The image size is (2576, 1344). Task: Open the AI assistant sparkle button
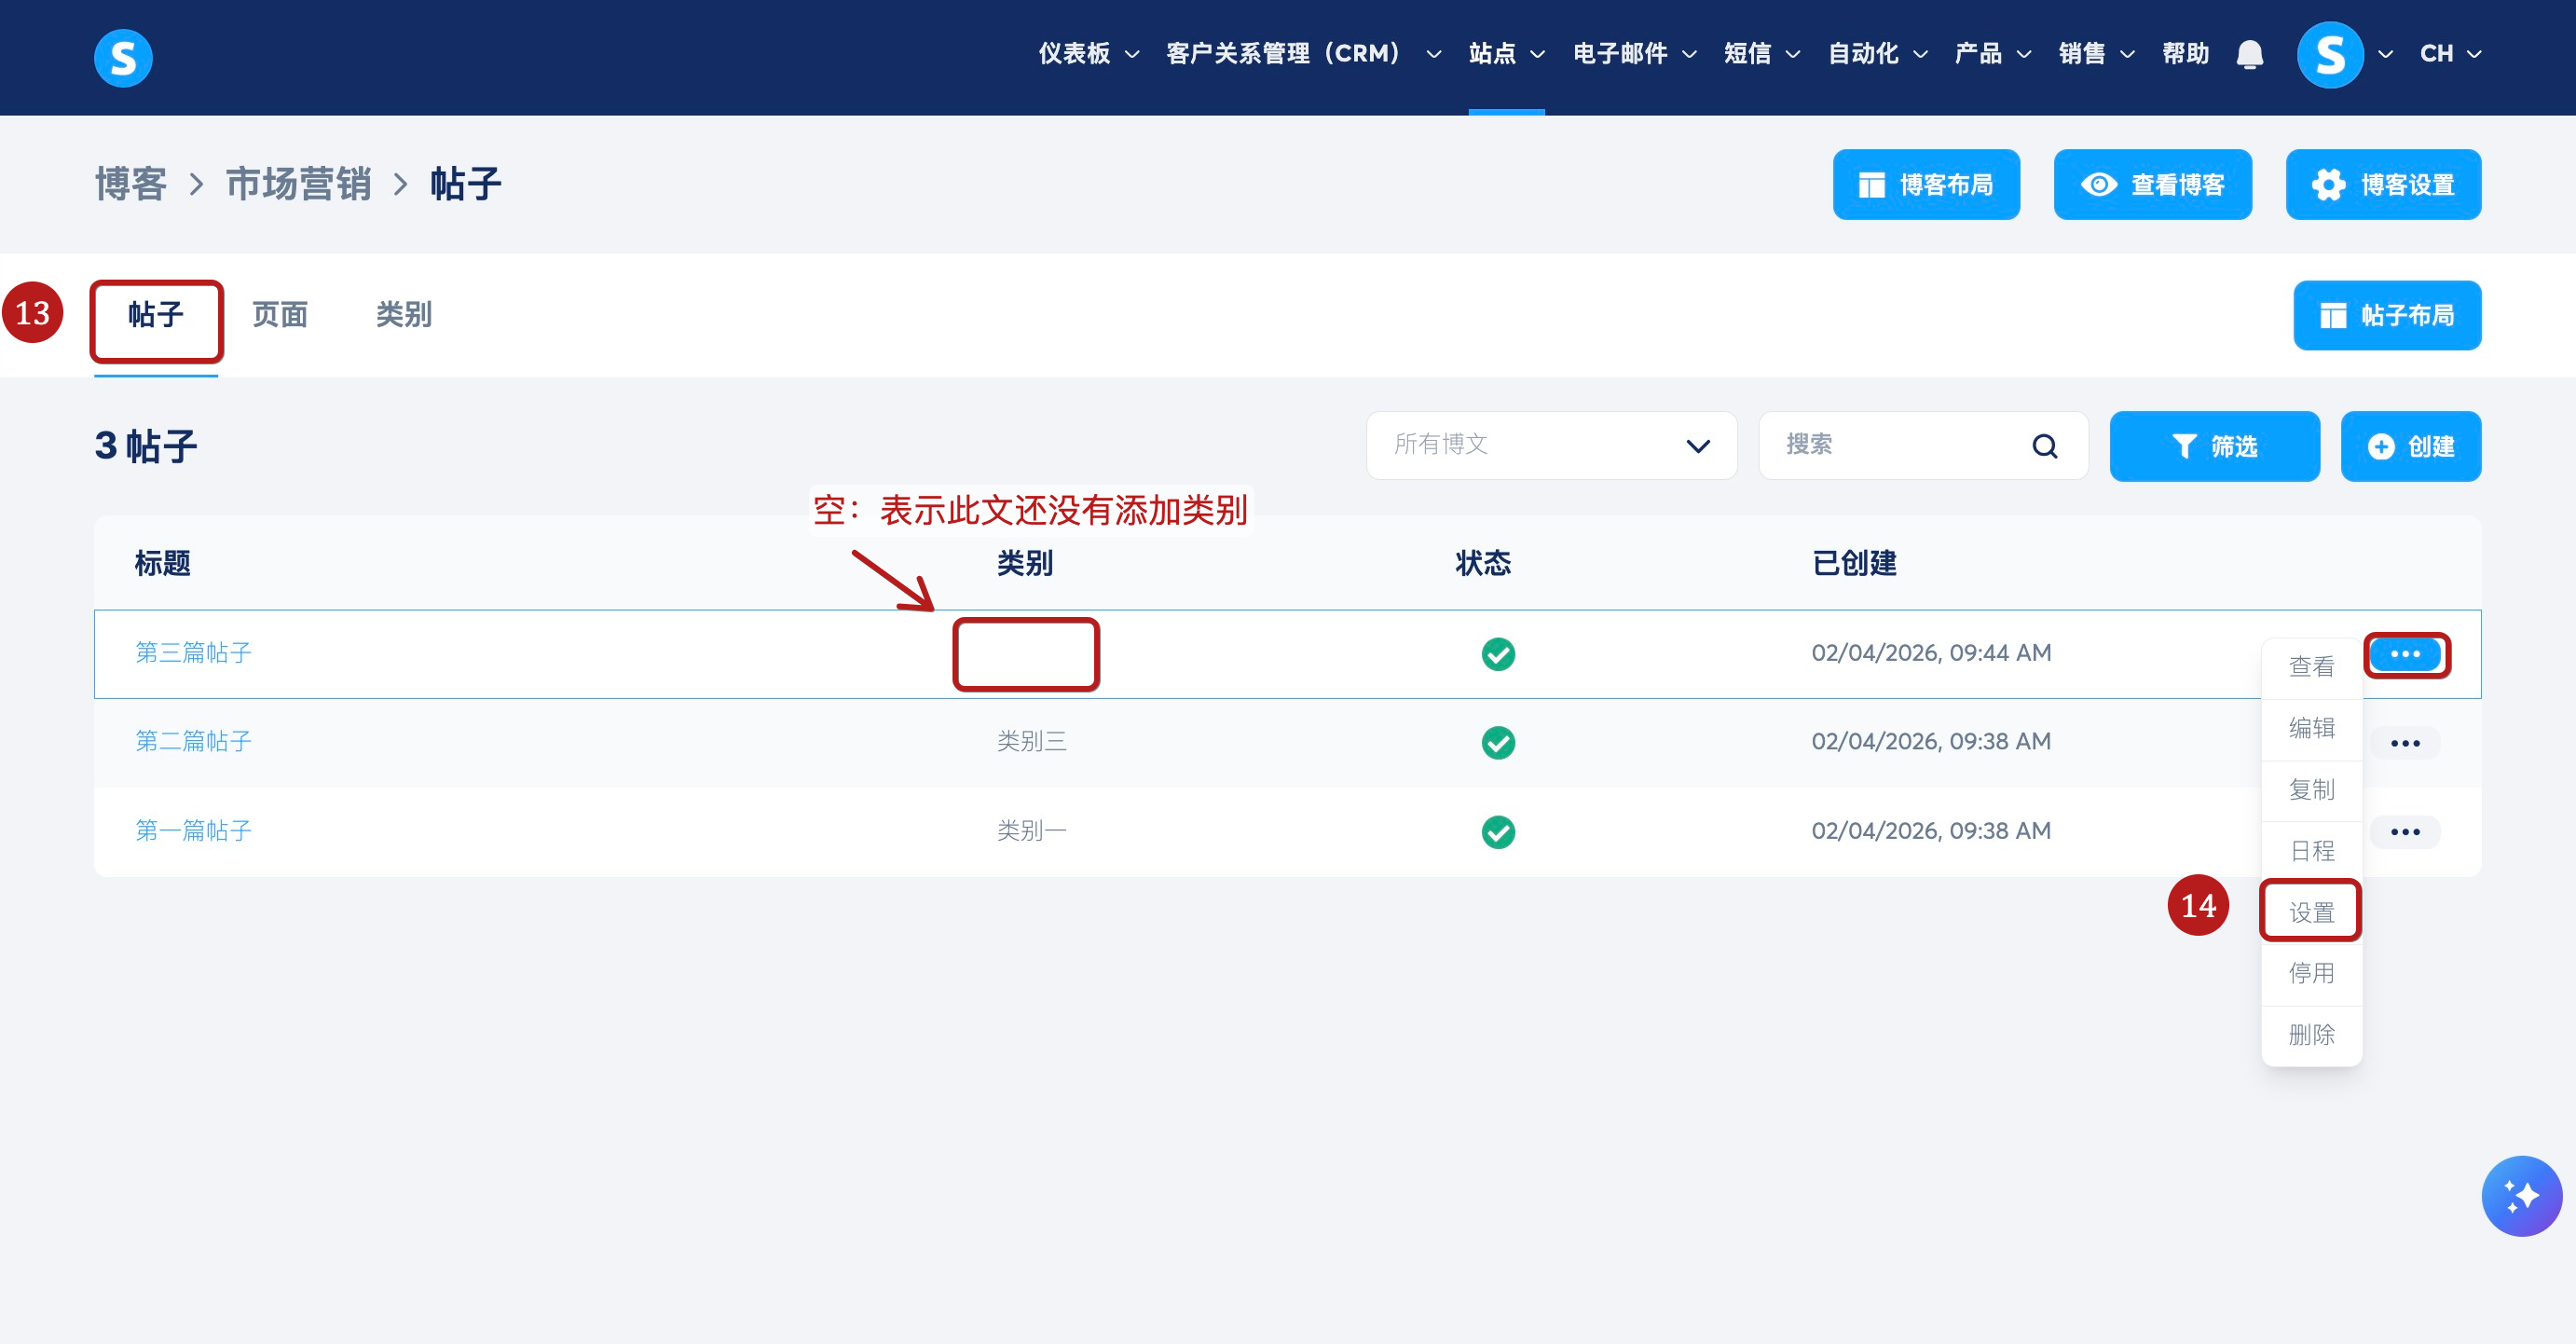[2520, 1196]
